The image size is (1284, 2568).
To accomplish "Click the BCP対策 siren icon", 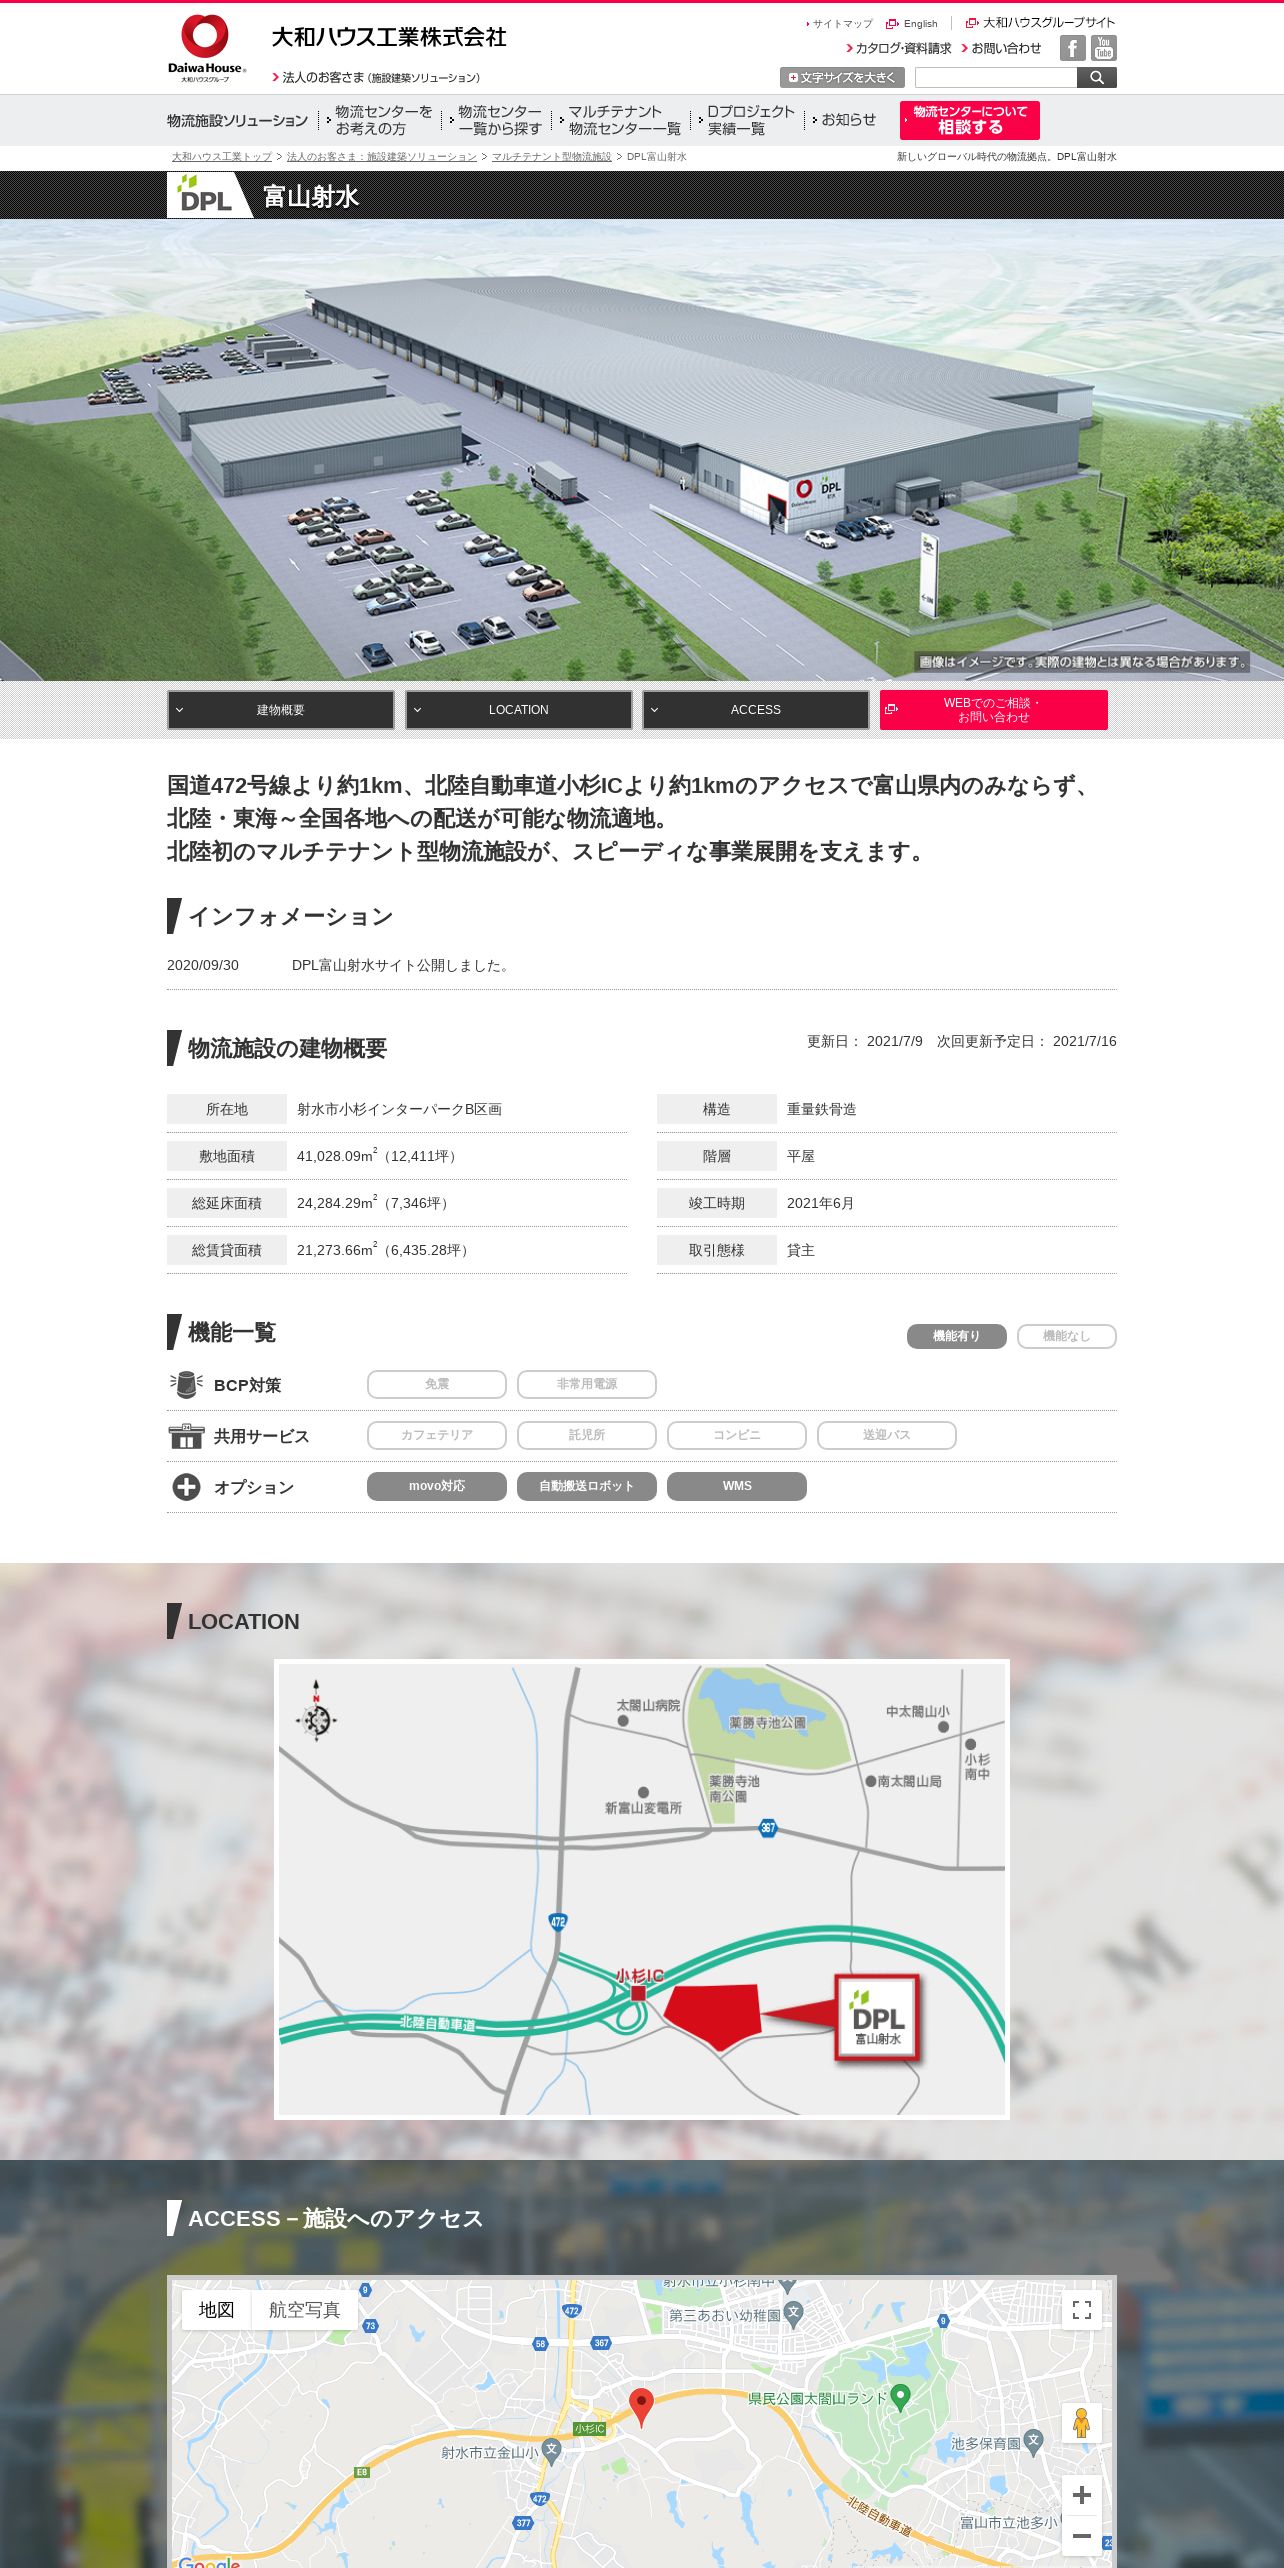I will (186, 1385).
